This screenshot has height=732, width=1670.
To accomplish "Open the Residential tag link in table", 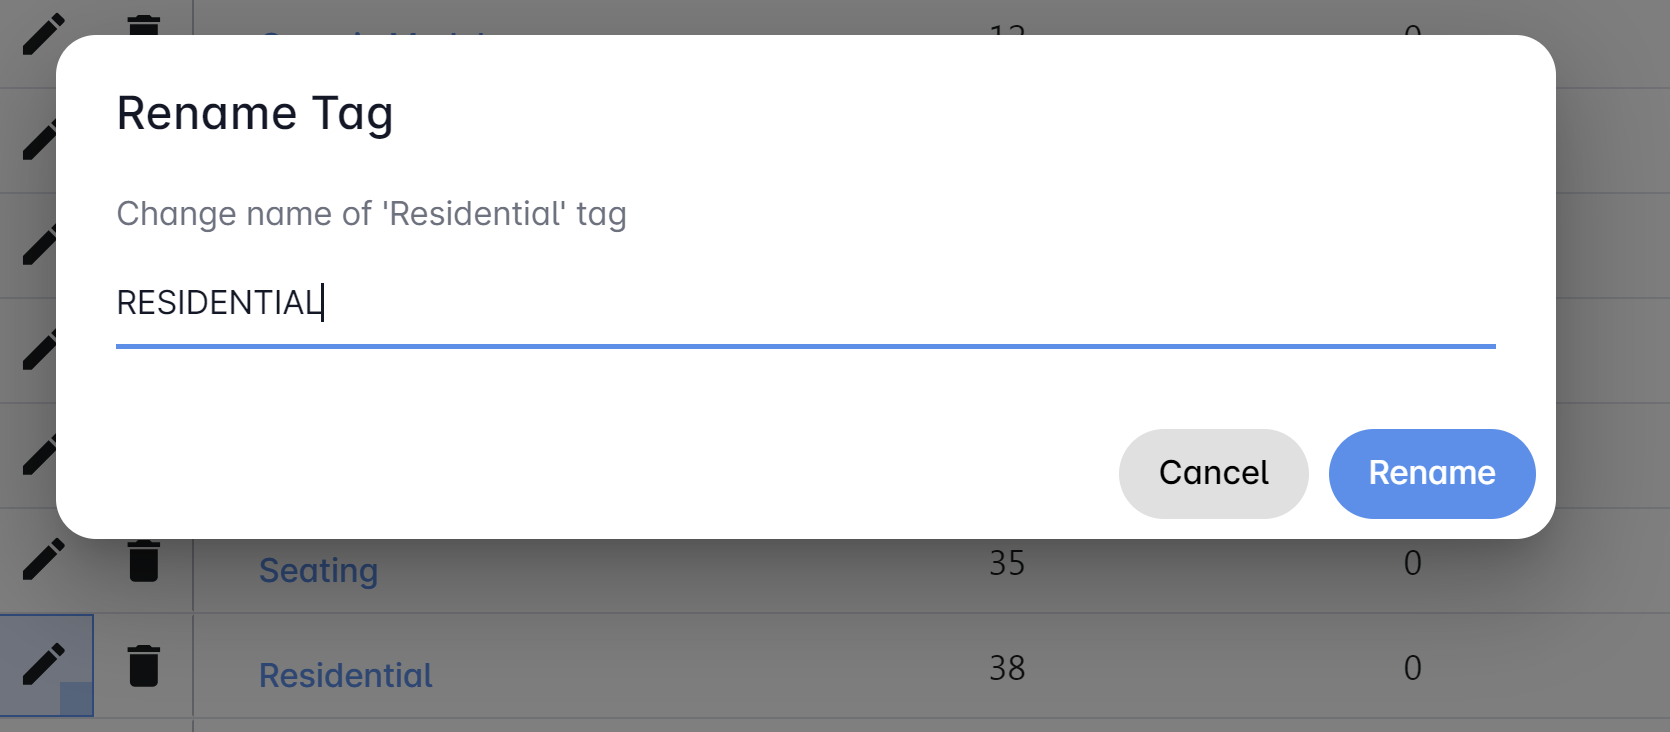I will (x=345, y=675).
